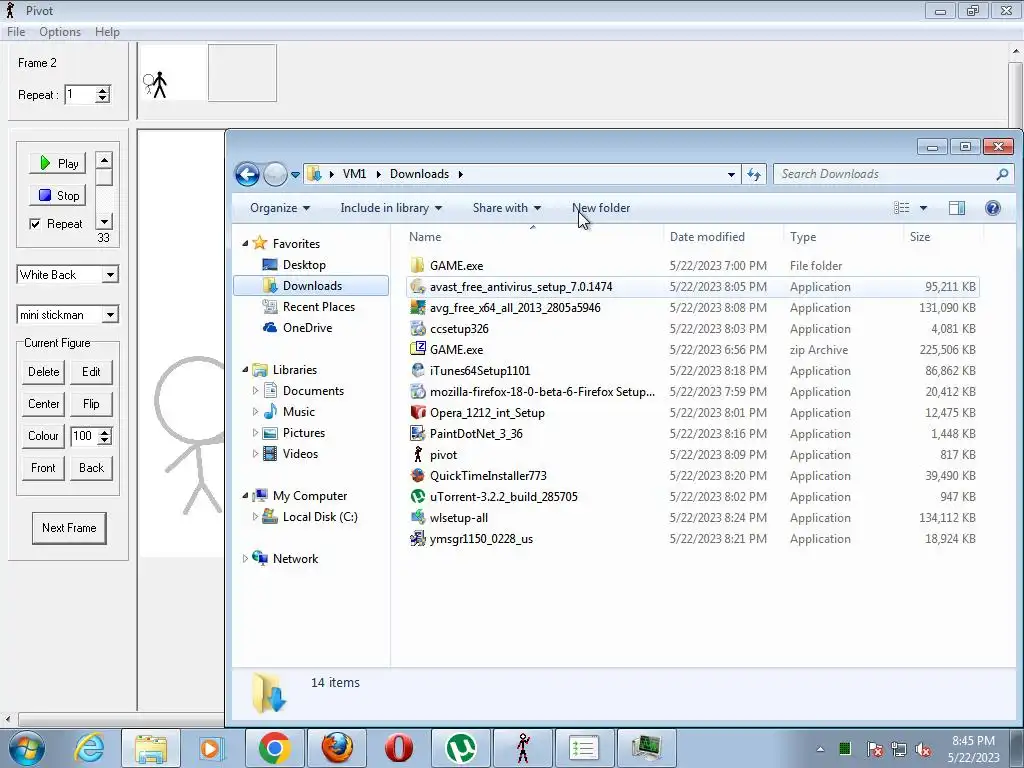Sort files by Name column header

532,237
